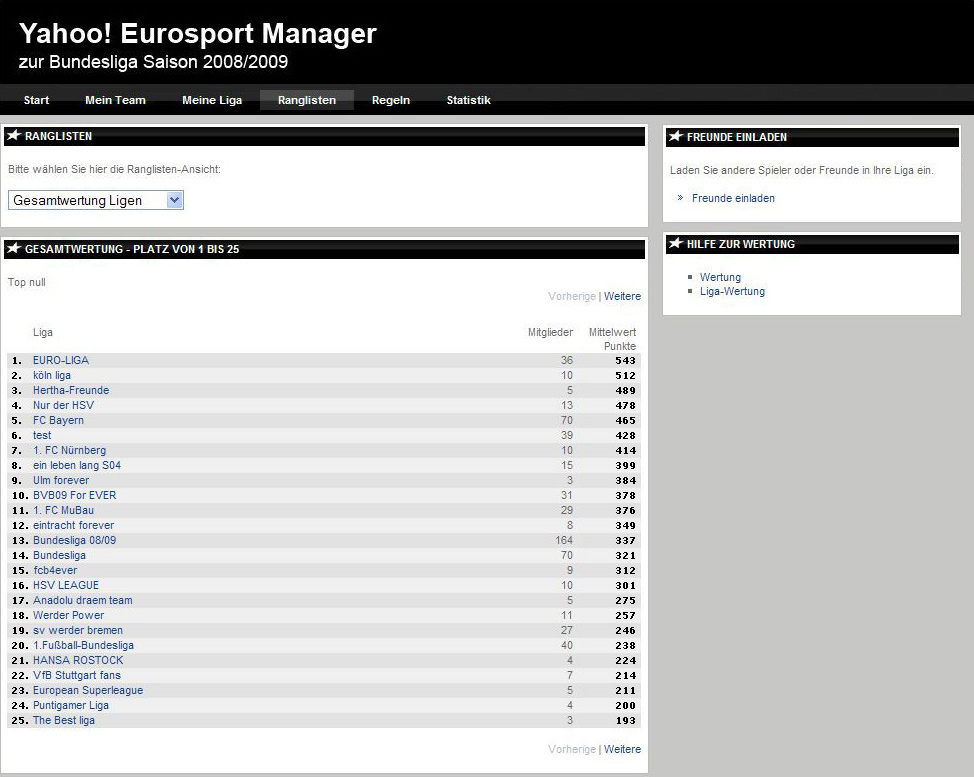The image size is (974, 777).
Task: Click the star icon beside Hilfe zur Wertung heading
Action: [676, 243]
